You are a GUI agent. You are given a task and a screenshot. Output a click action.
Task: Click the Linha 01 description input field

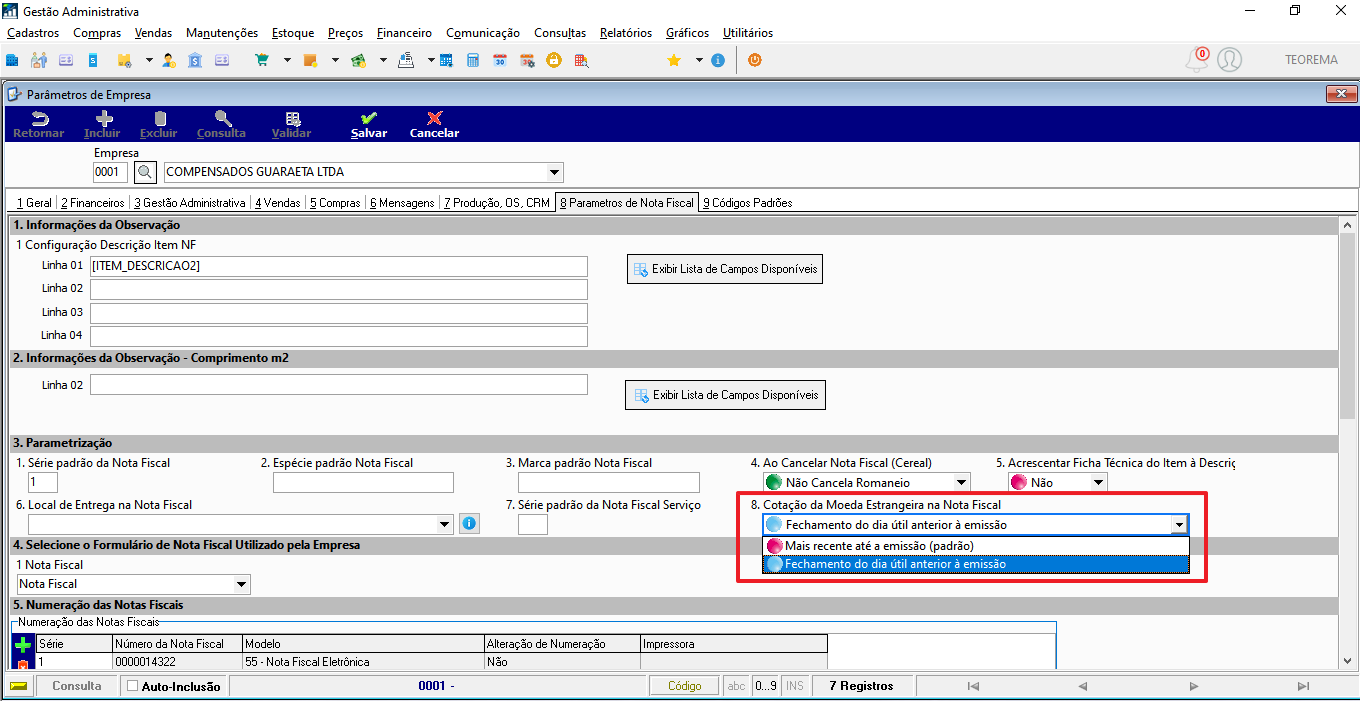click(339, 266)
